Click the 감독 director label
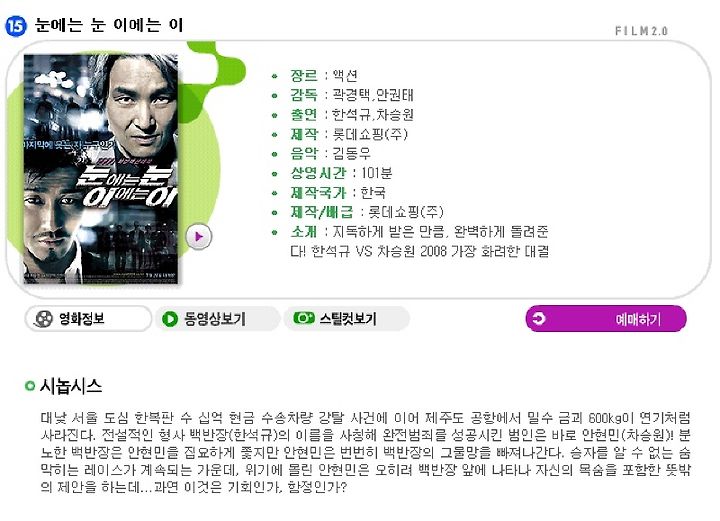Screen dimensions: 720x521 [x=304, y=95]
